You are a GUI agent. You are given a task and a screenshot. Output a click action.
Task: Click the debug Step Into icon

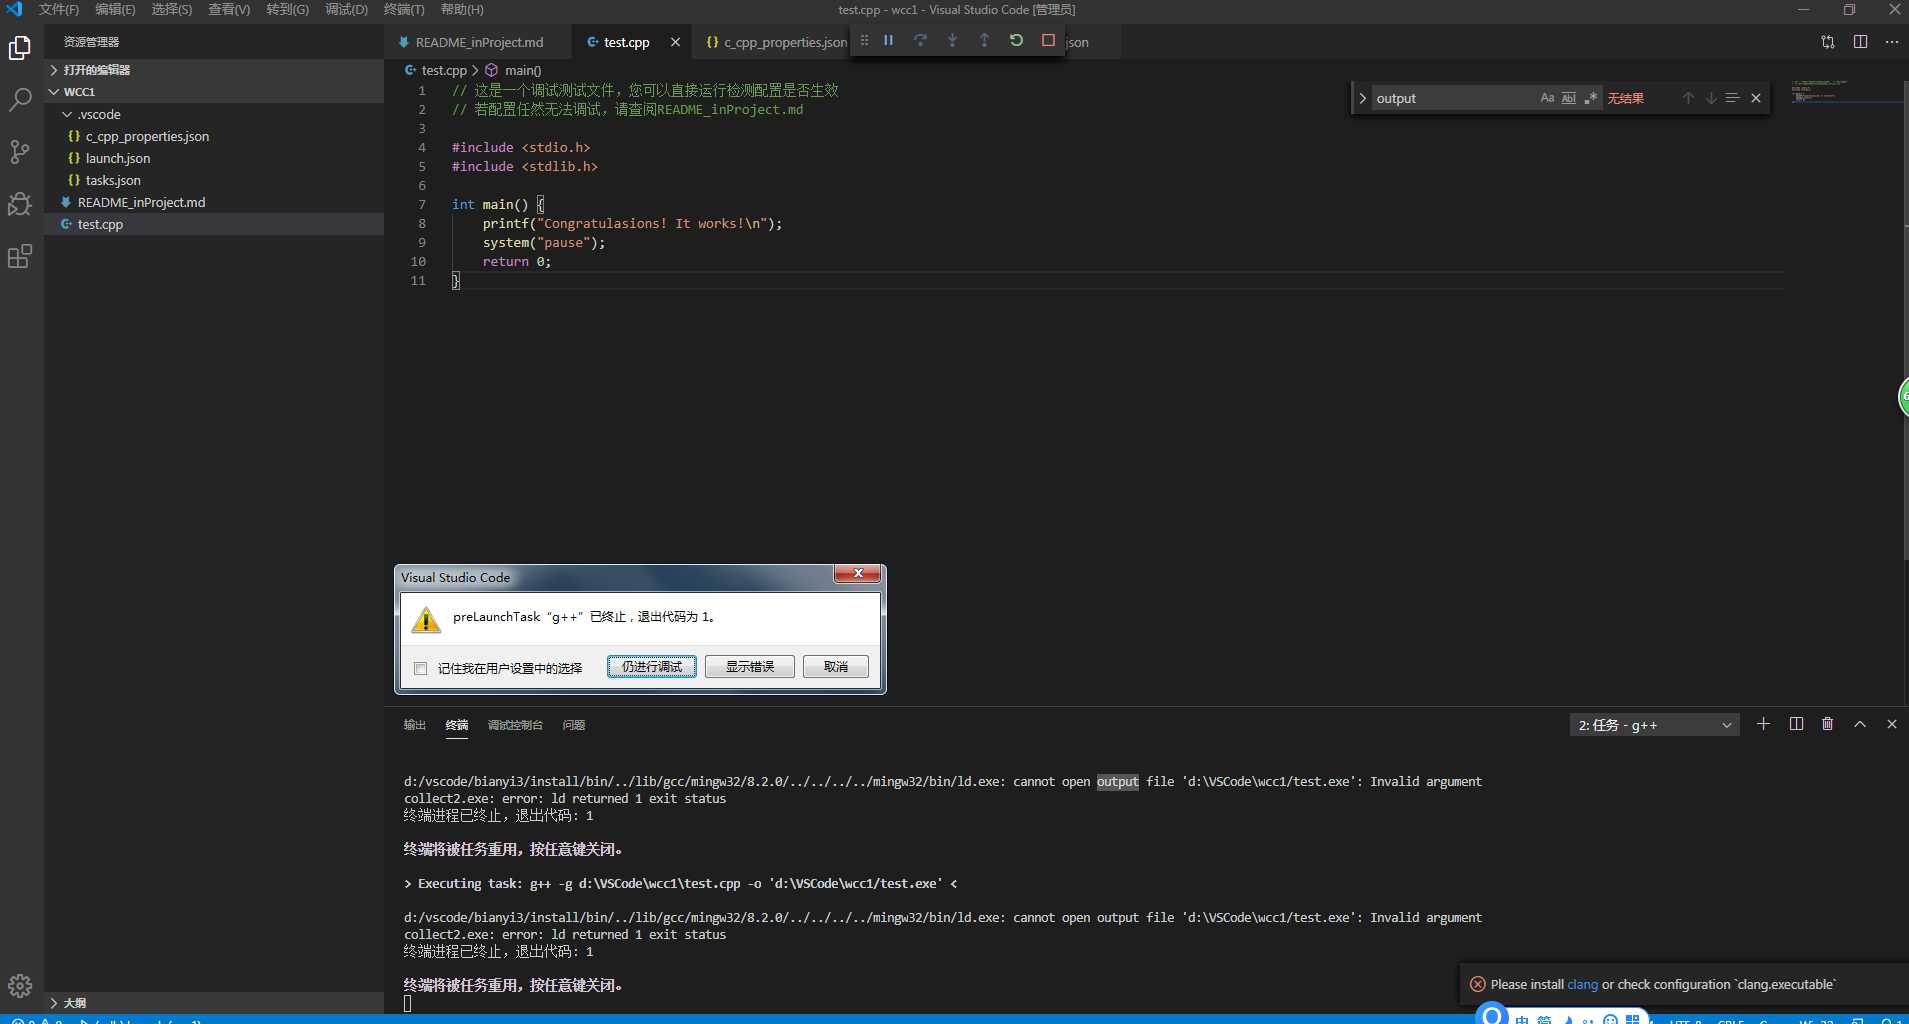pyautogui.click(x=952, y=41)
